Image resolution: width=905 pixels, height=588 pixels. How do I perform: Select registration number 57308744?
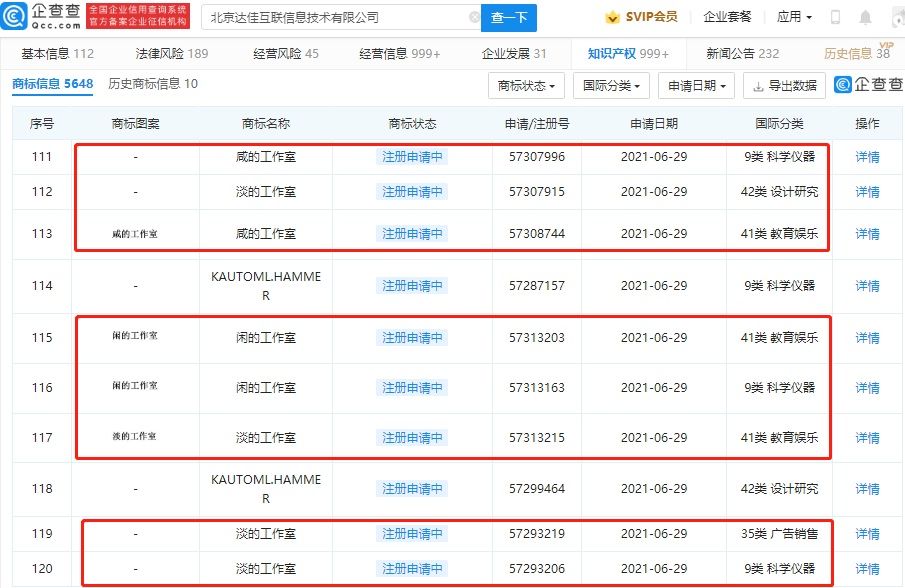537,234
